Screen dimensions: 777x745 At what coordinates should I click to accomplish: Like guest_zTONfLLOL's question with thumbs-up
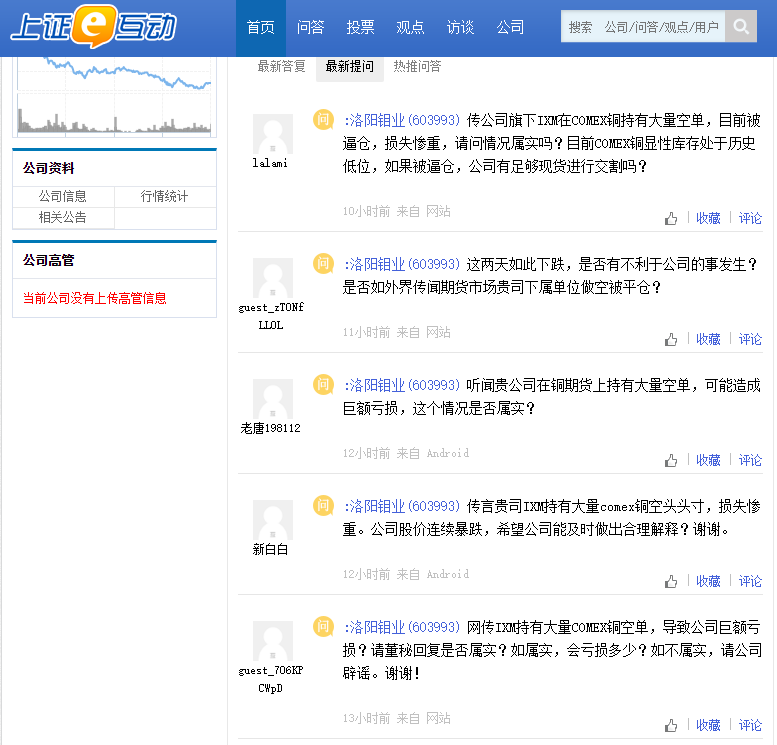(x=671, y=340)
